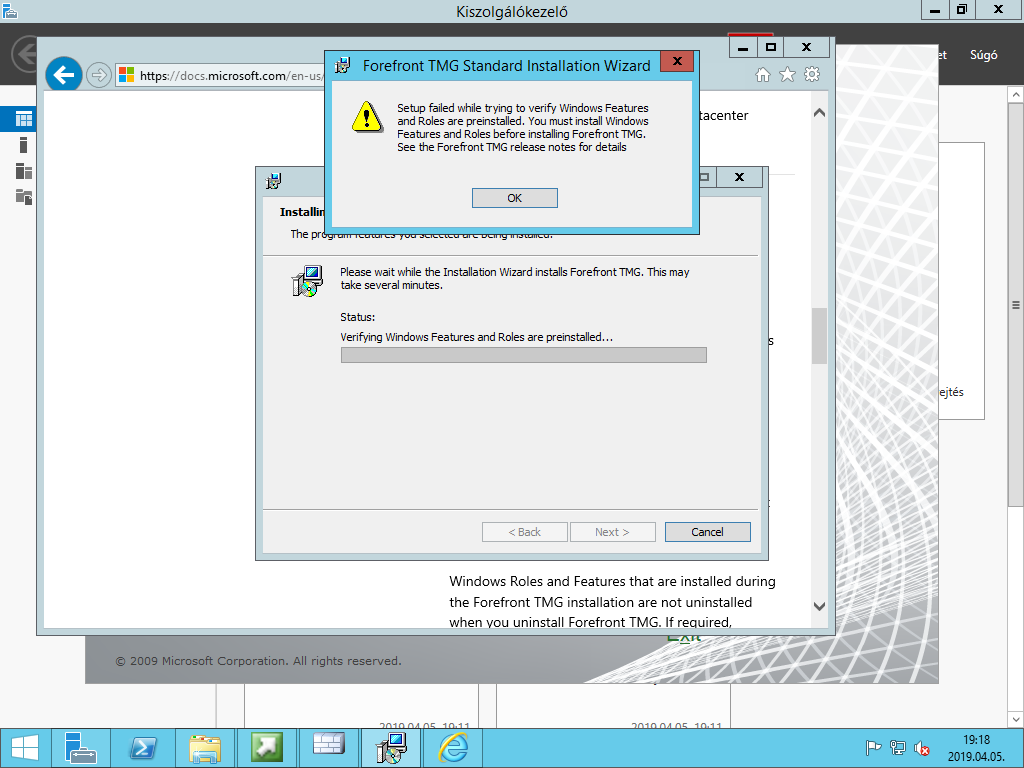This screenshot has height=768, width=1024.
Task: Click installer window title bar icon
Action: pyautogui.click(x=274, y=181)
